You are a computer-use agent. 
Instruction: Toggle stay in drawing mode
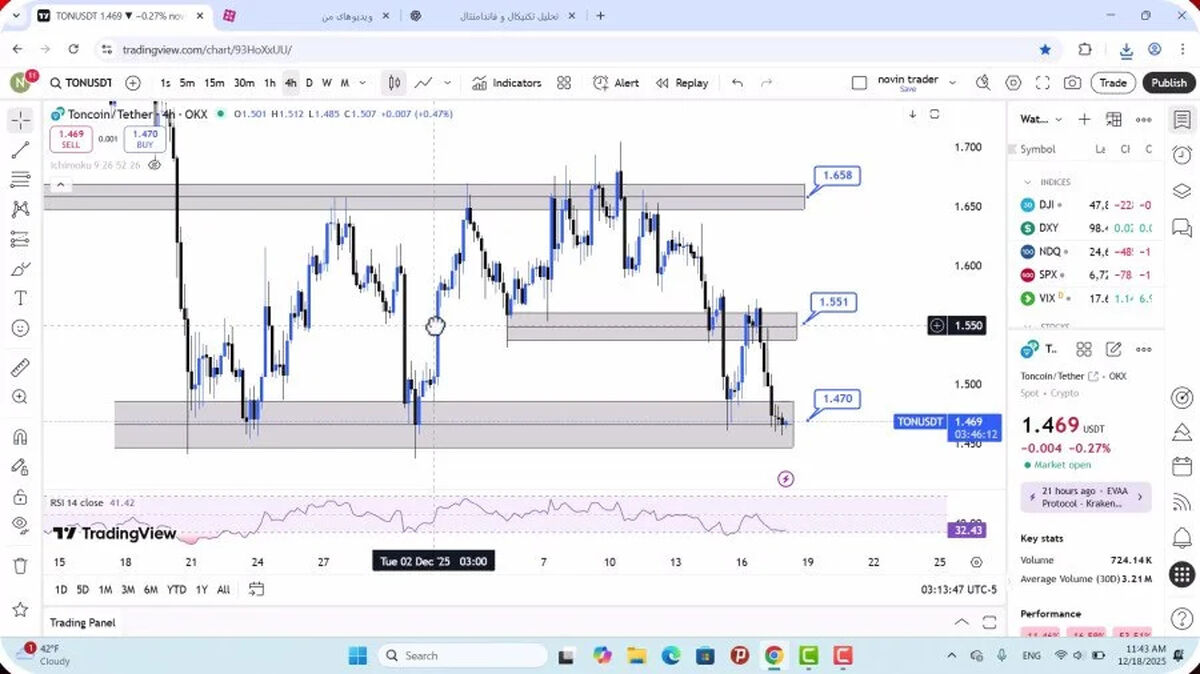[x=20, y=466]
